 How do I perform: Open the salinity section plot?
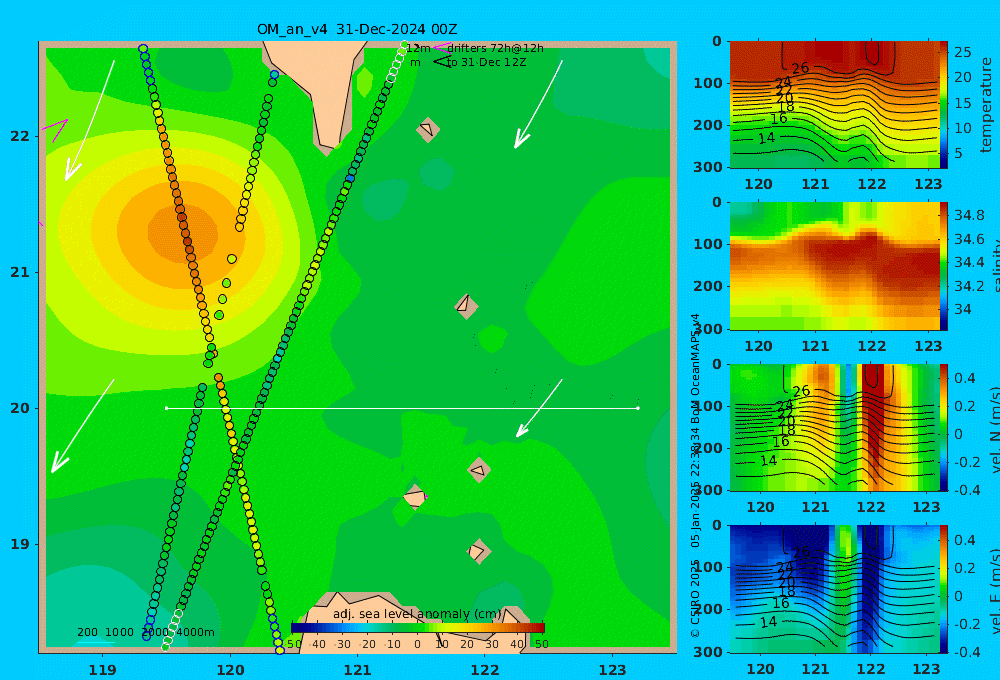coord(835,266)
